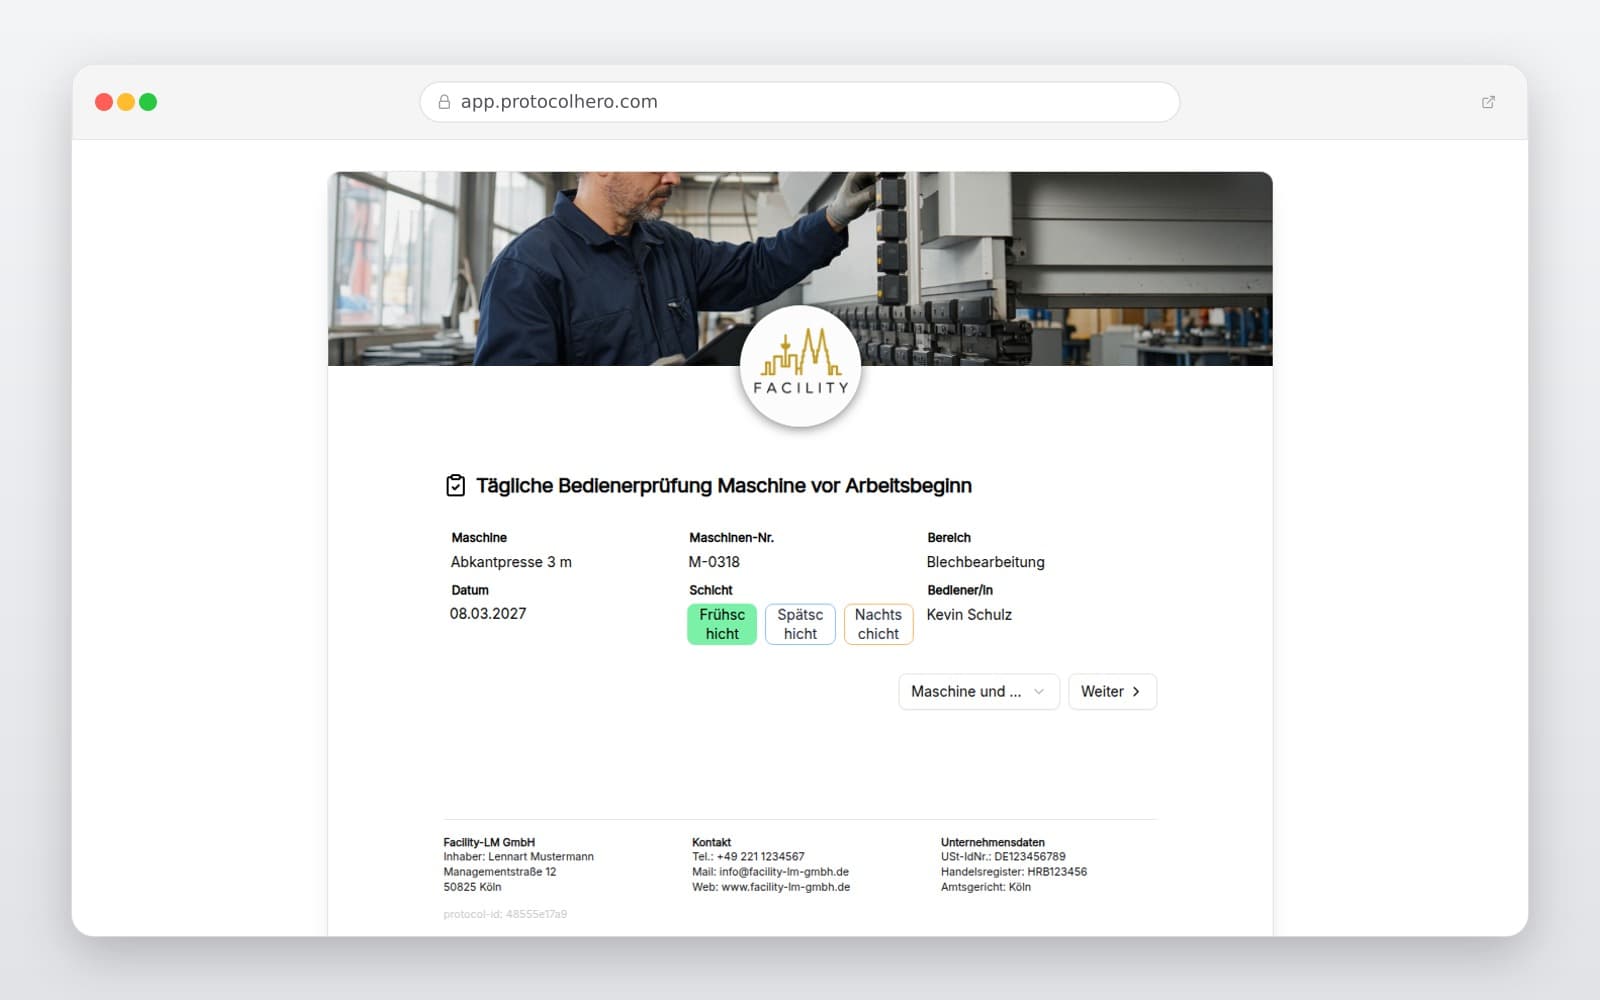Click the app.protocolhero.com address field

(x=800, y=102)
